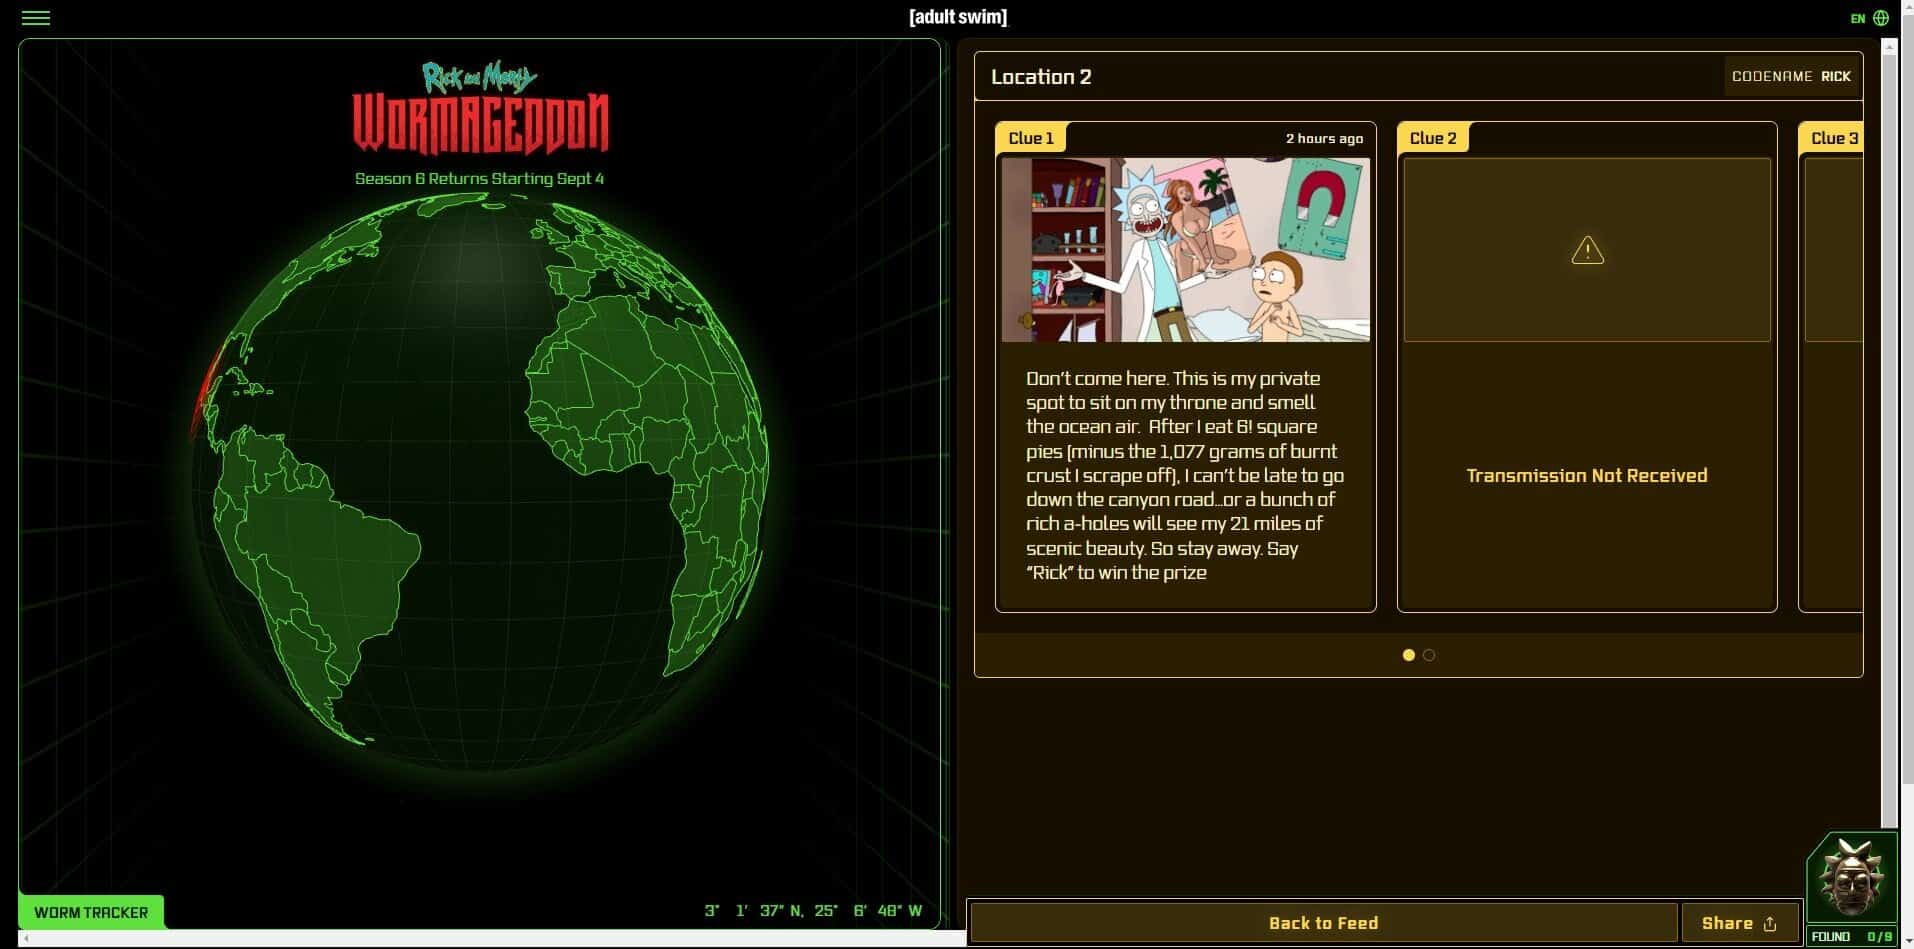This screenshot has width=1914, height=949.
Task: Click the Share button
Action: tap(1739, 923)
